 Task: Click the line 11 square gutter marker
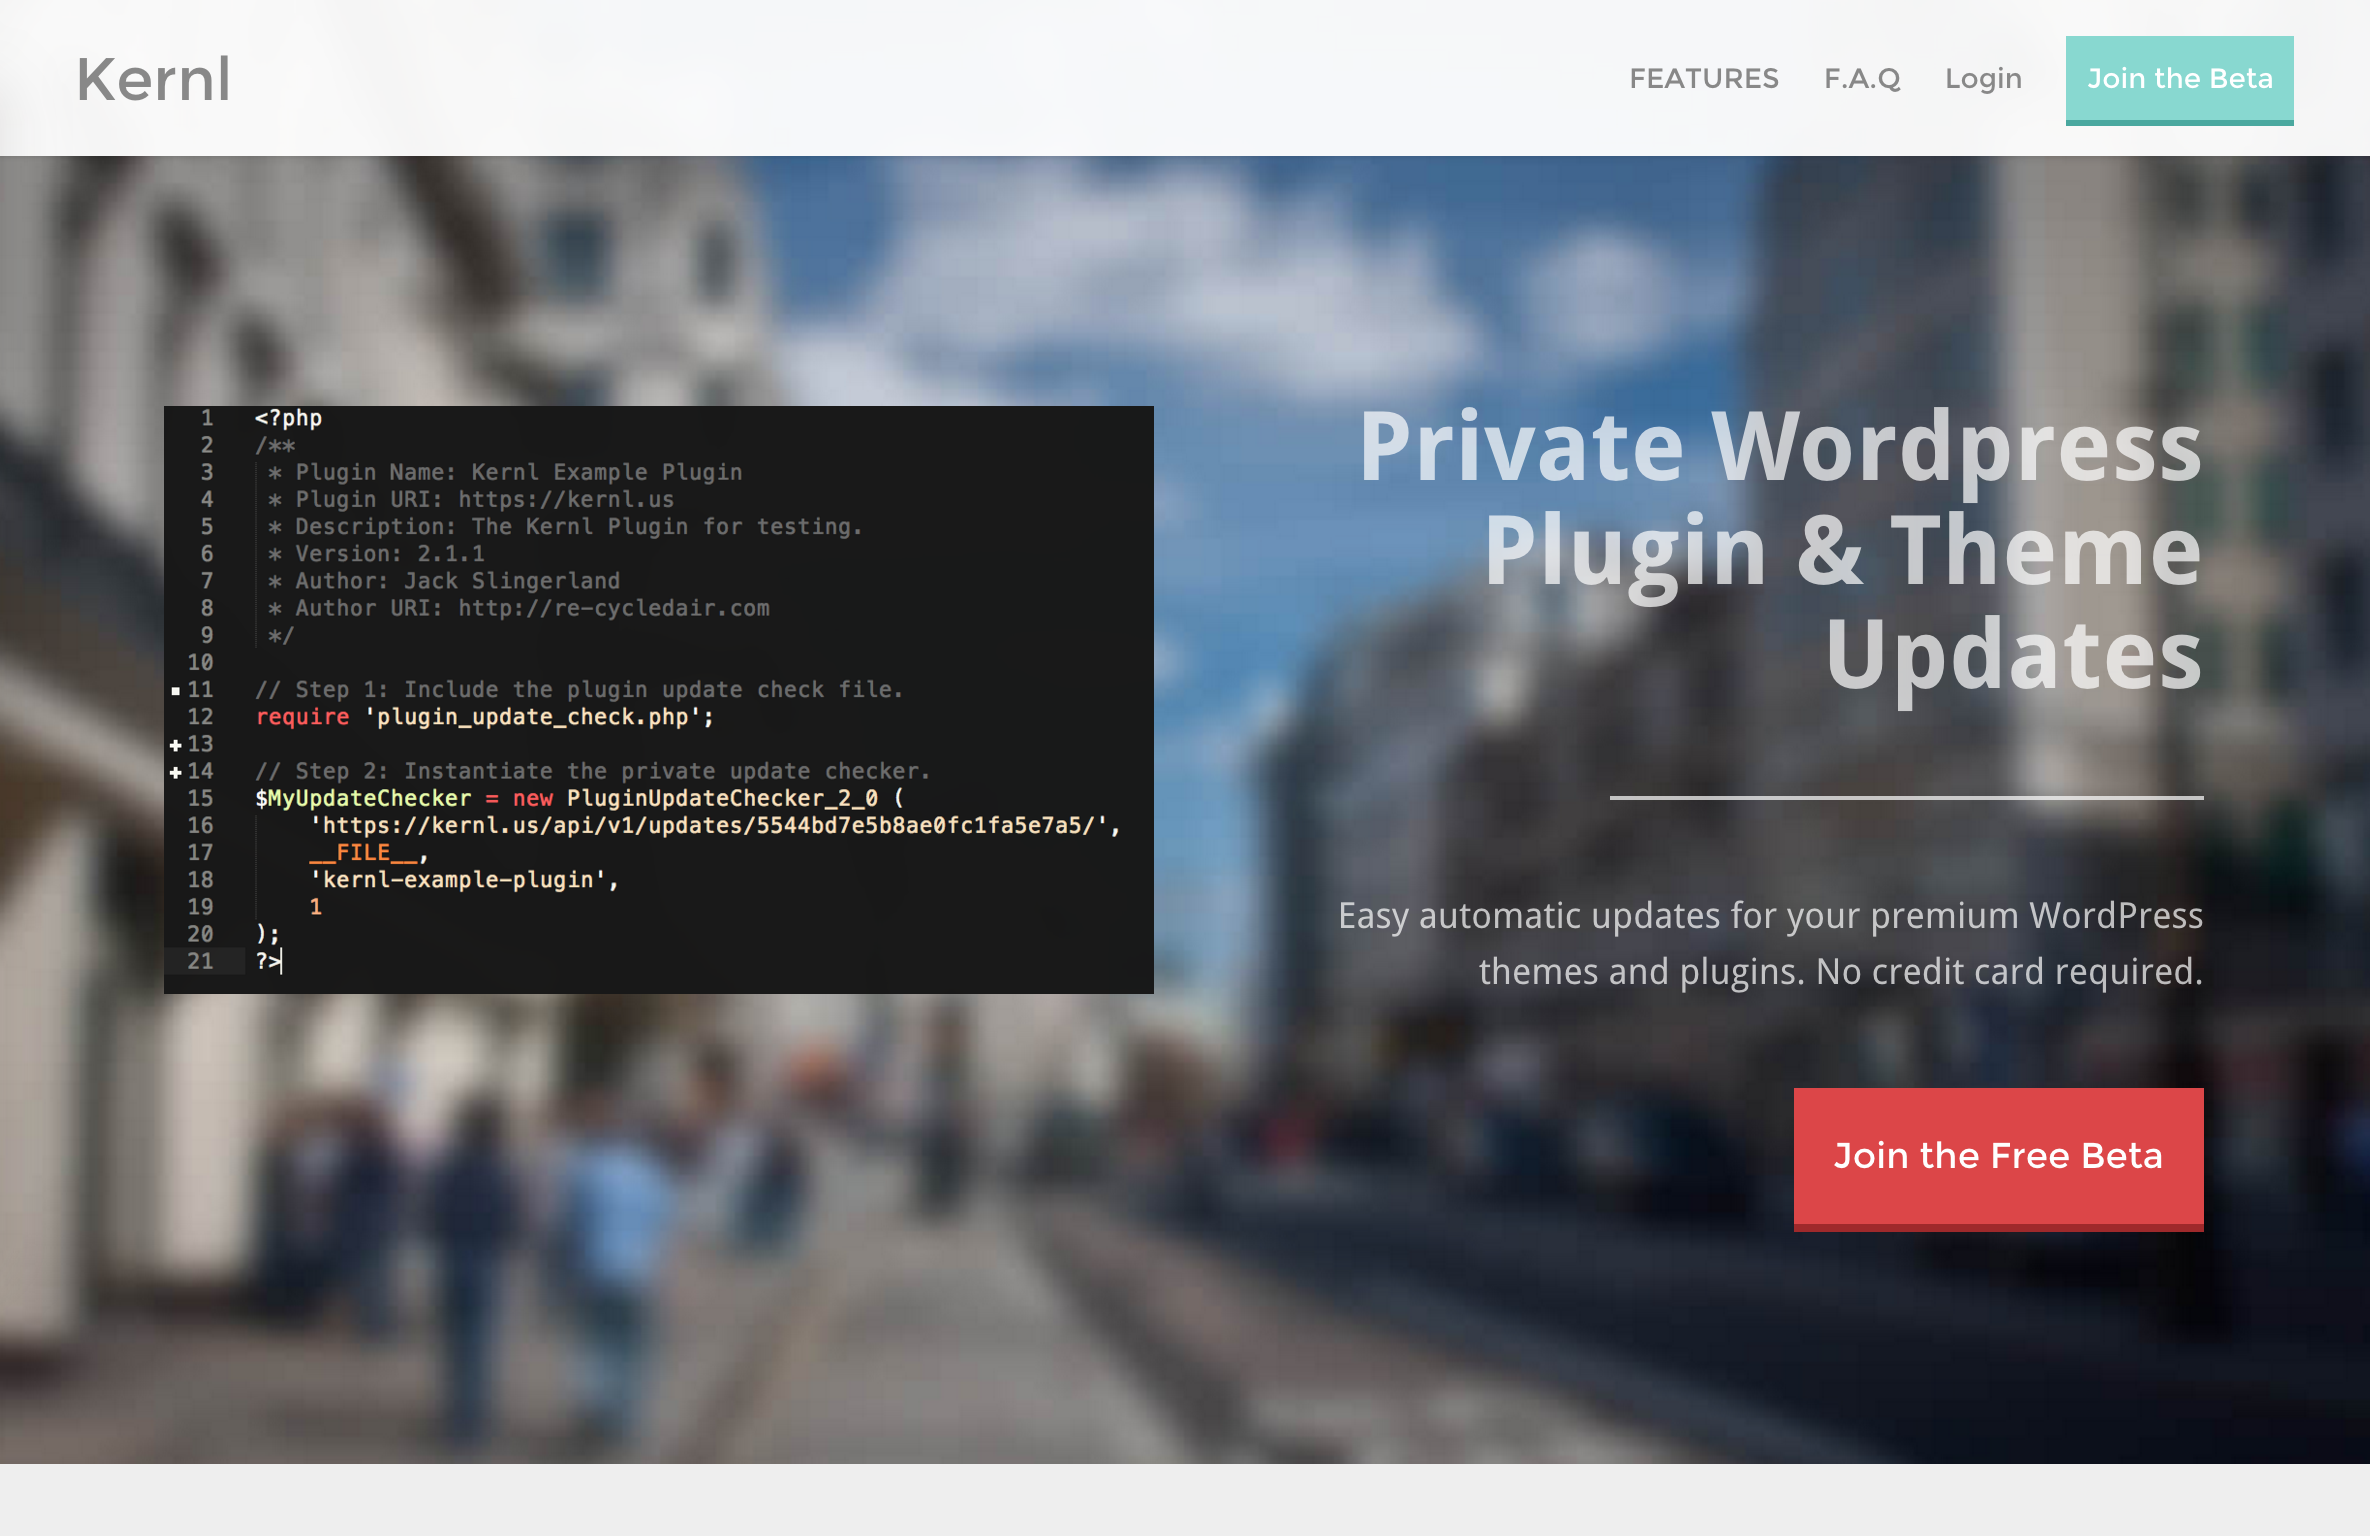(x=176, y=690)
